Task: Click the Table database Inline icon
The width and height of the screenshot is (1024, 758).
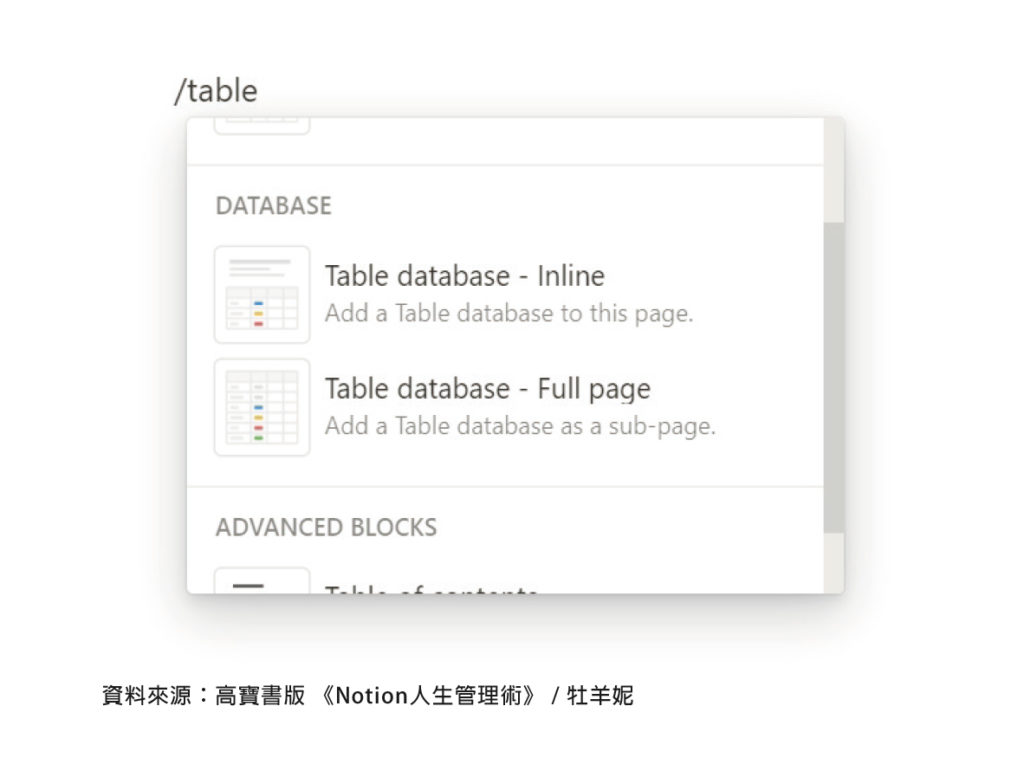Action: tap(262, 294)
